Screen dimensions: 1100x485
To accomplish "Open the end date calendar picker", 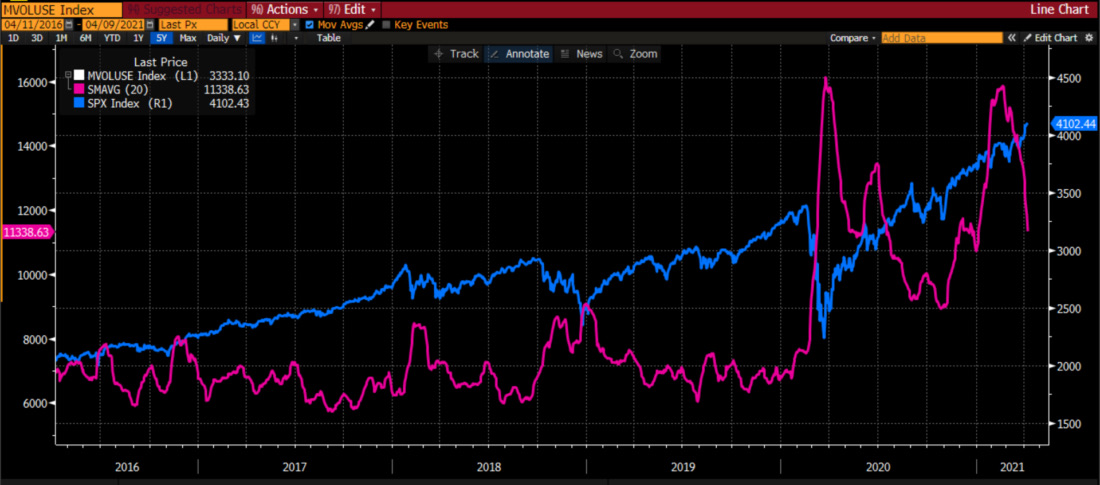I will point(149,25).
